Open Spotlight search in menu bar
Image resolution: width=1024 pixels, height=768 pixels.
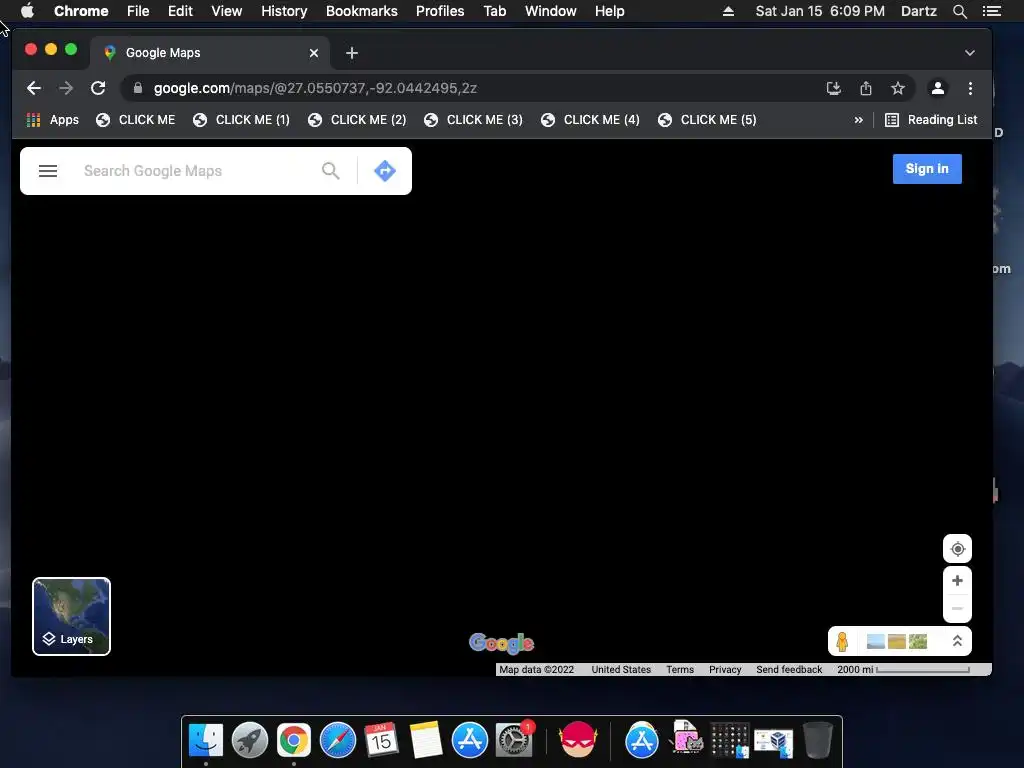pyautogui.click(x=959, y=11)
